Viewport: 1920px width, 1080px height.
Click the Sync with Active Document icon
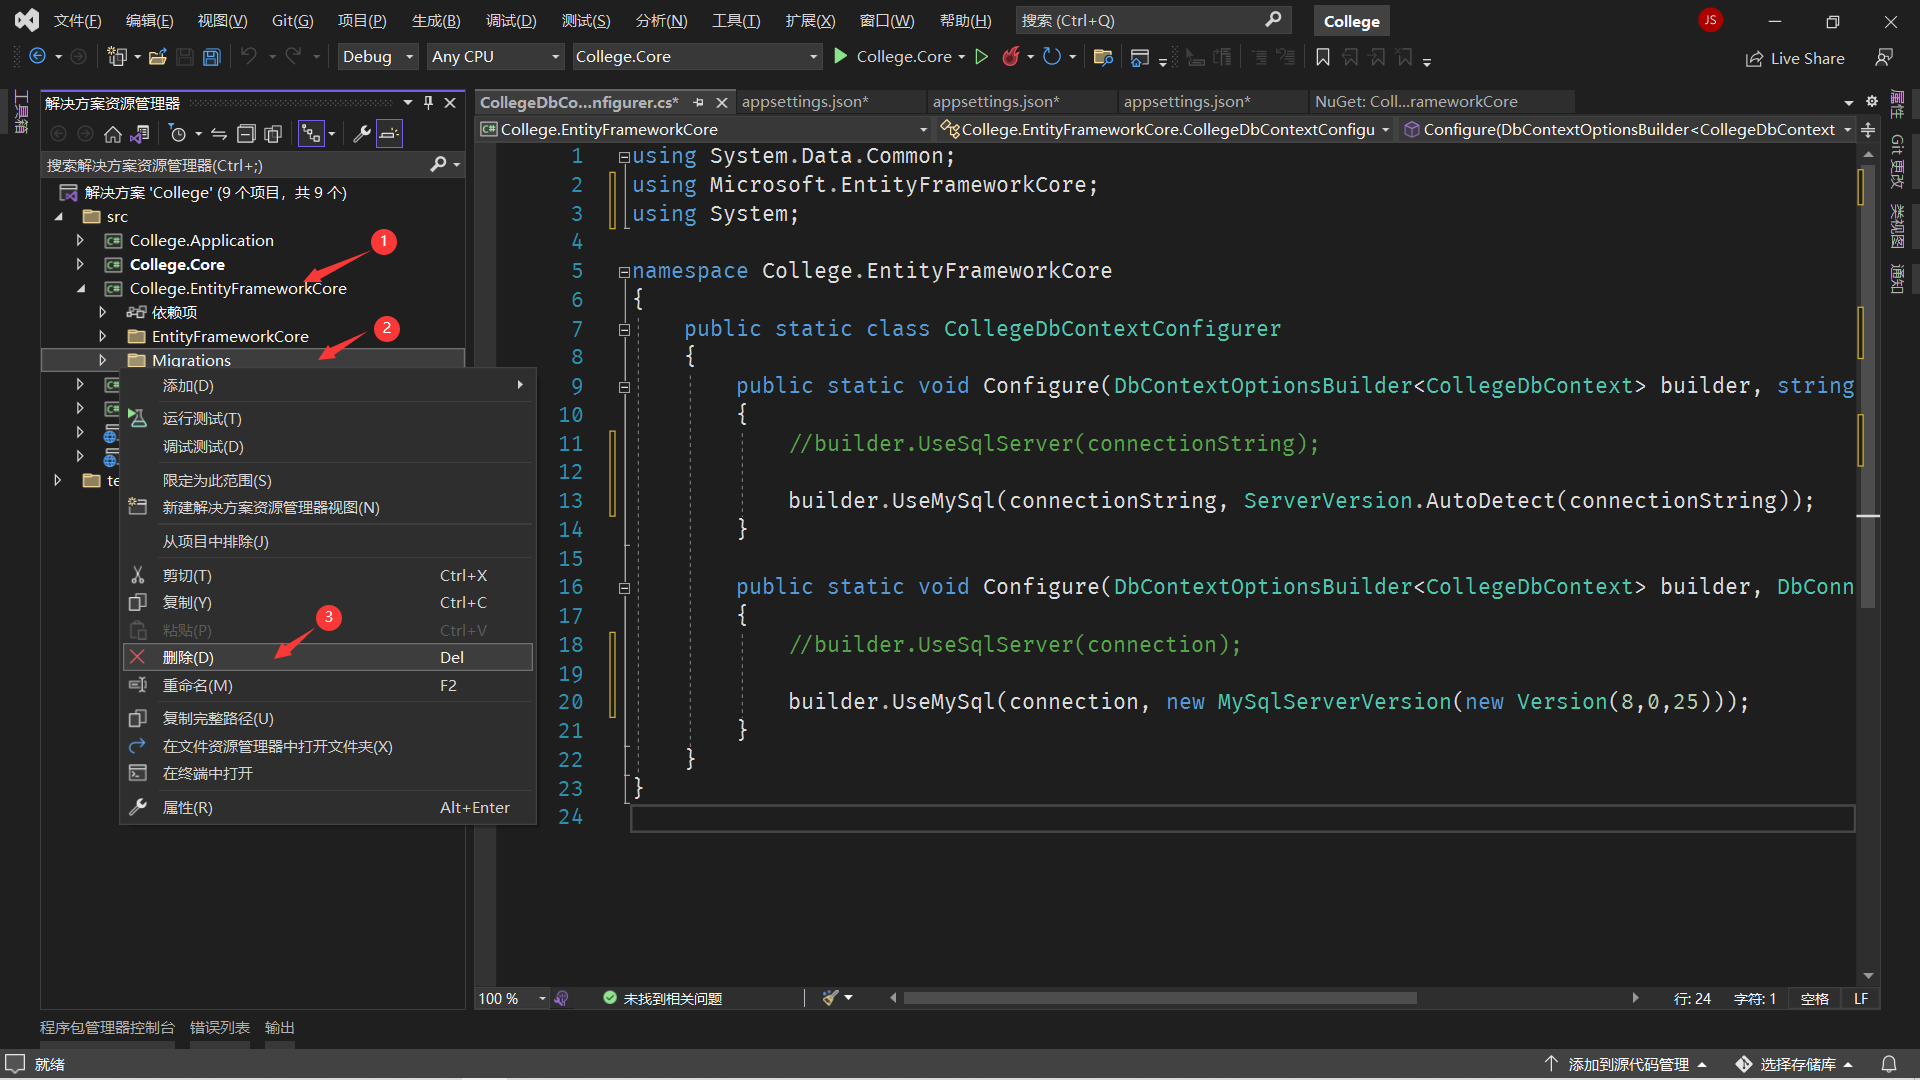point(219,134)
